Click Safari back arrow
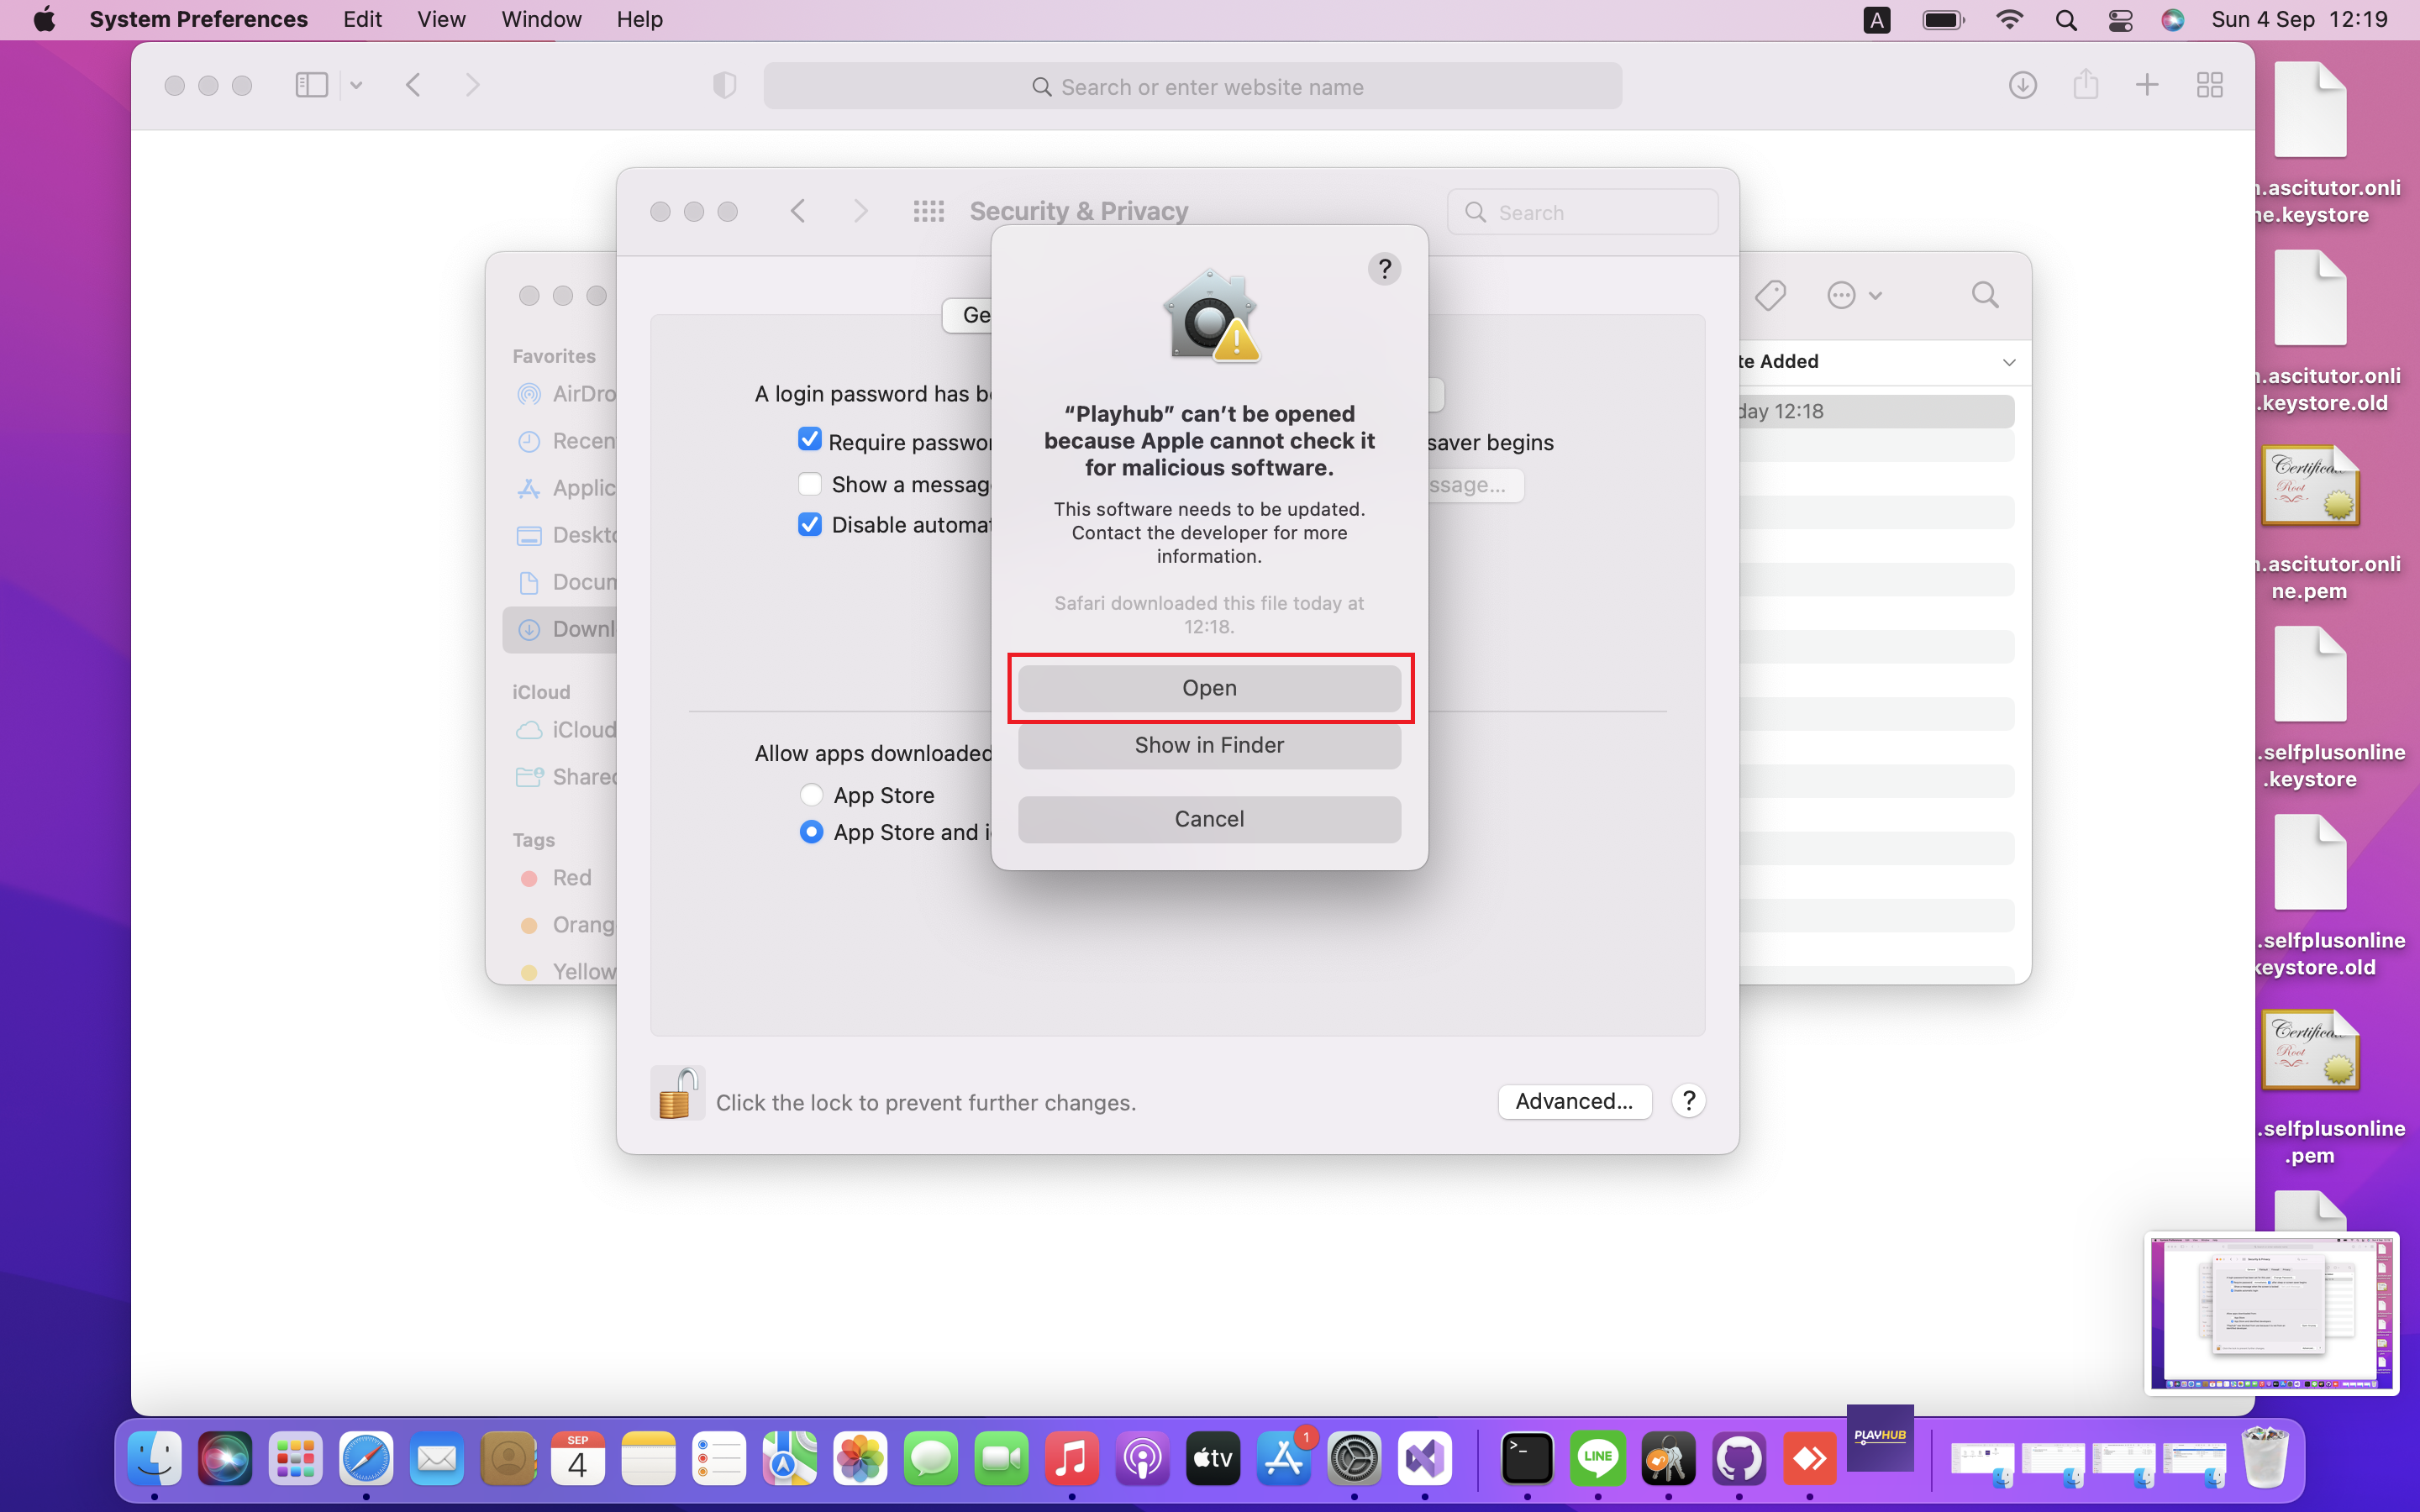2420x1512 pixels. tap(413, 85)
